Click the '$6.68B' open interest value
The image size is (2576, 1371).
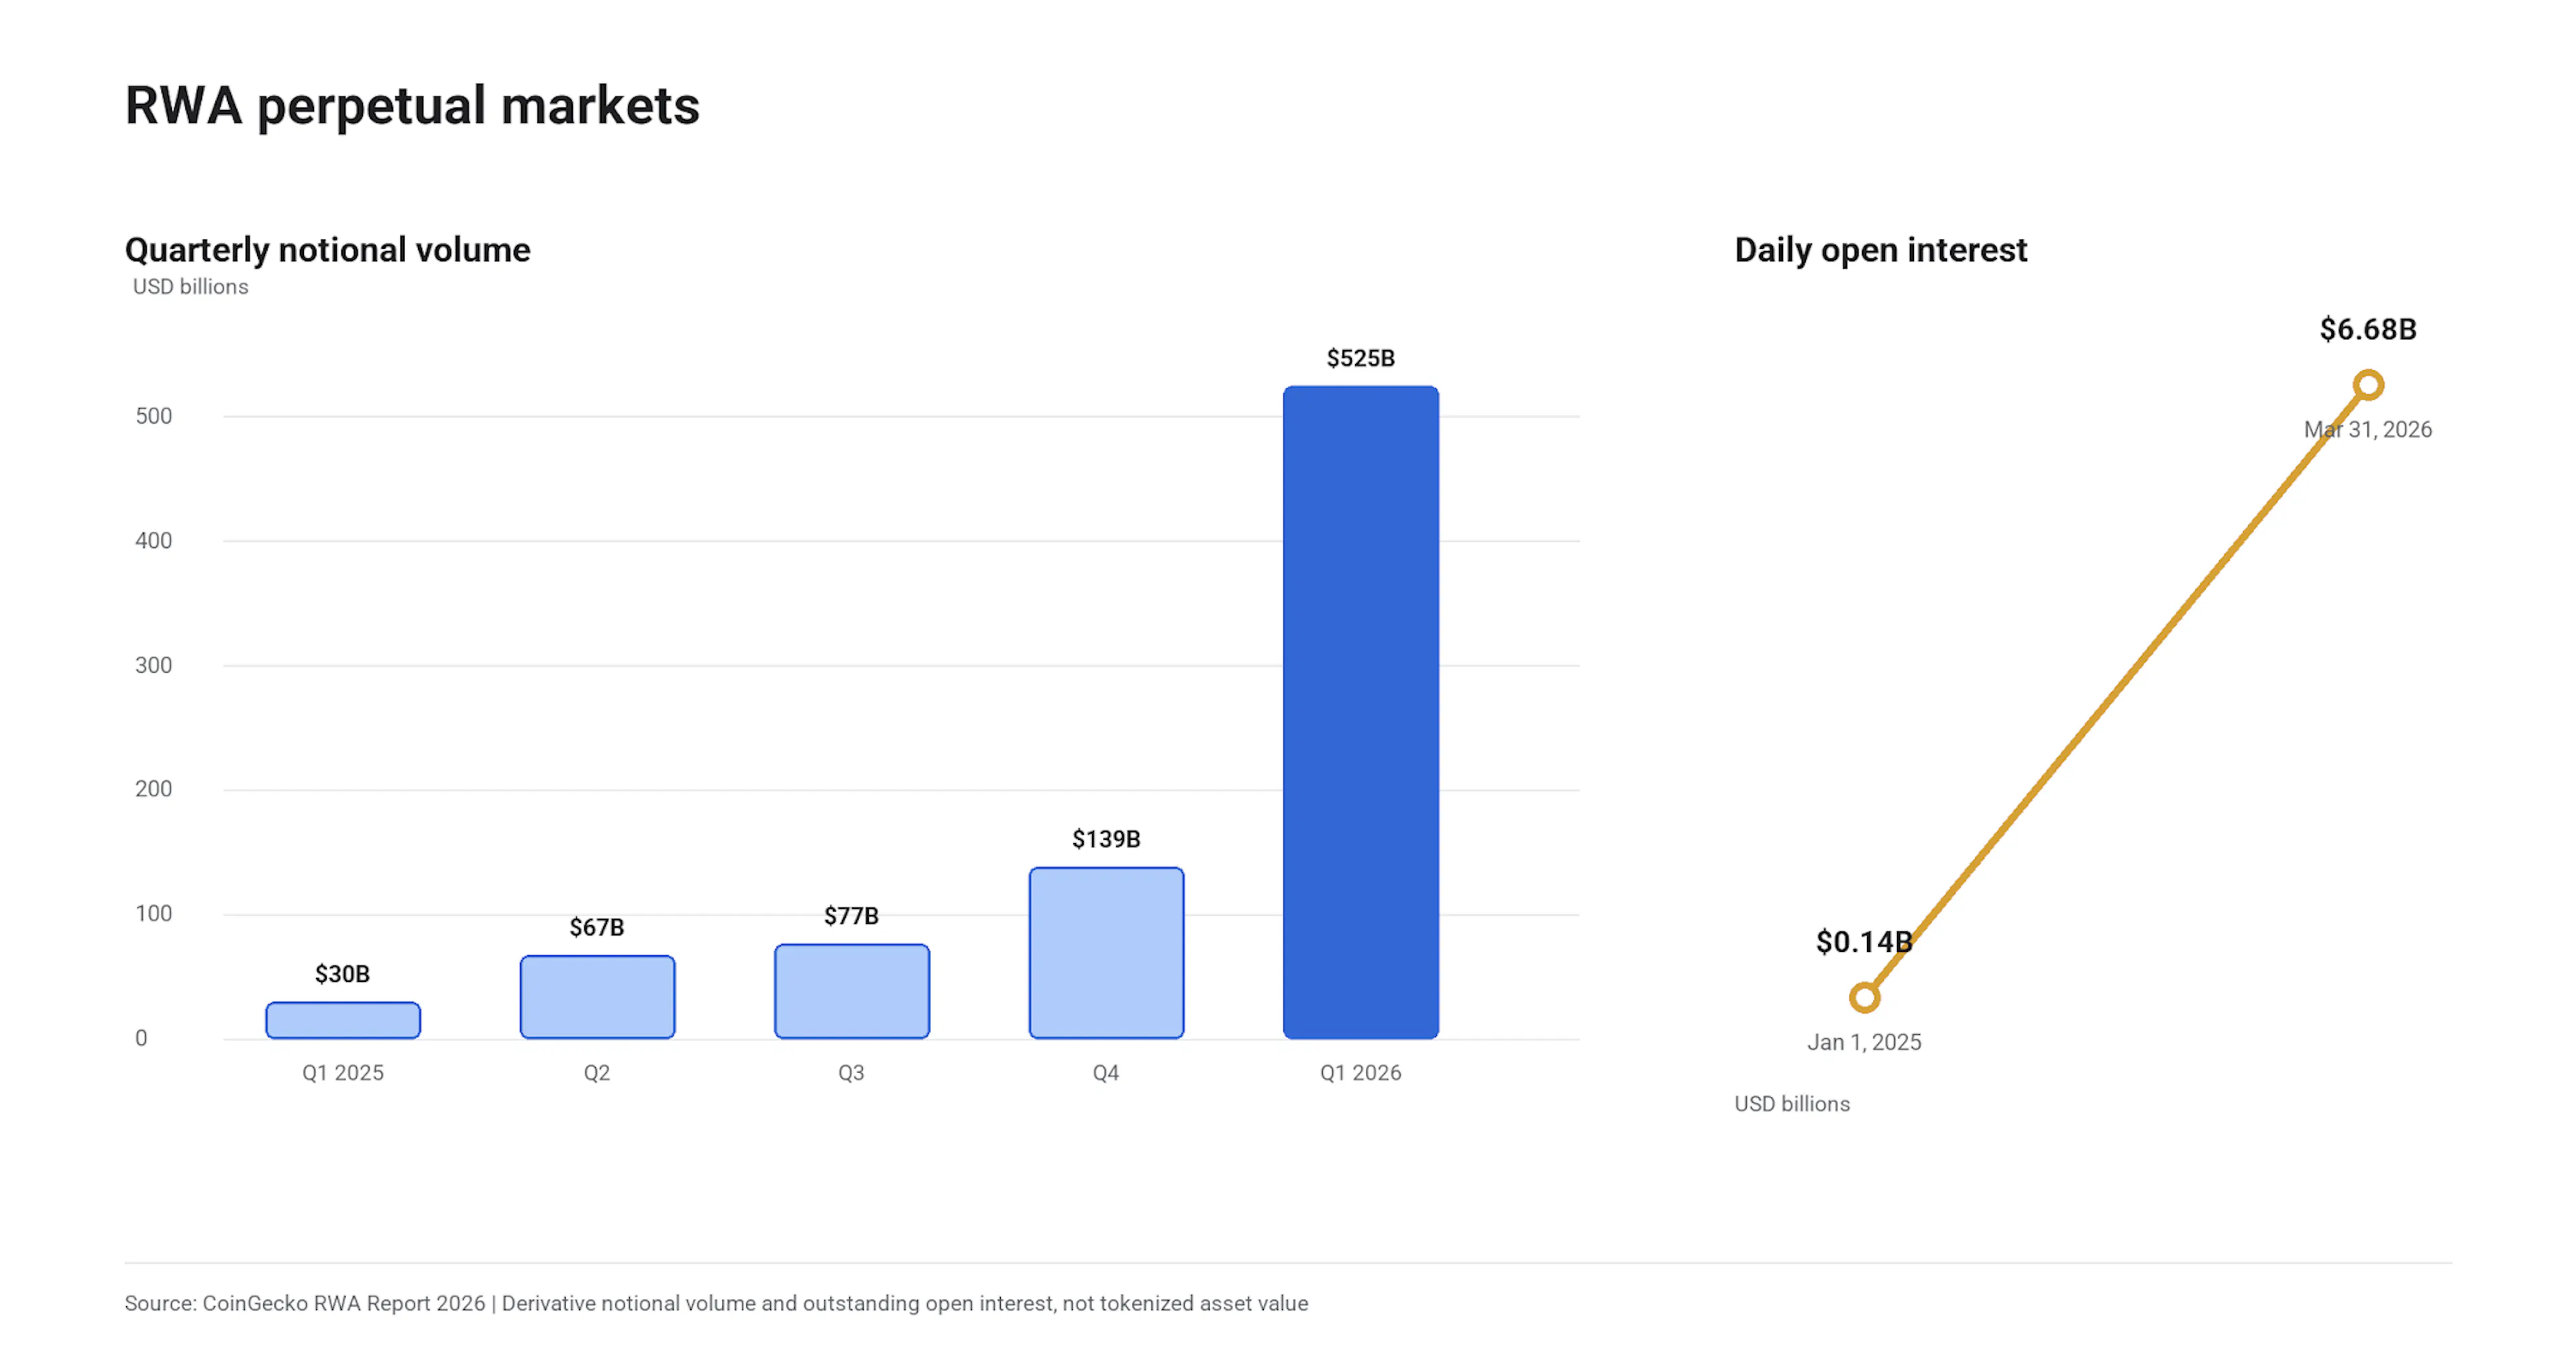(2368, 329)
